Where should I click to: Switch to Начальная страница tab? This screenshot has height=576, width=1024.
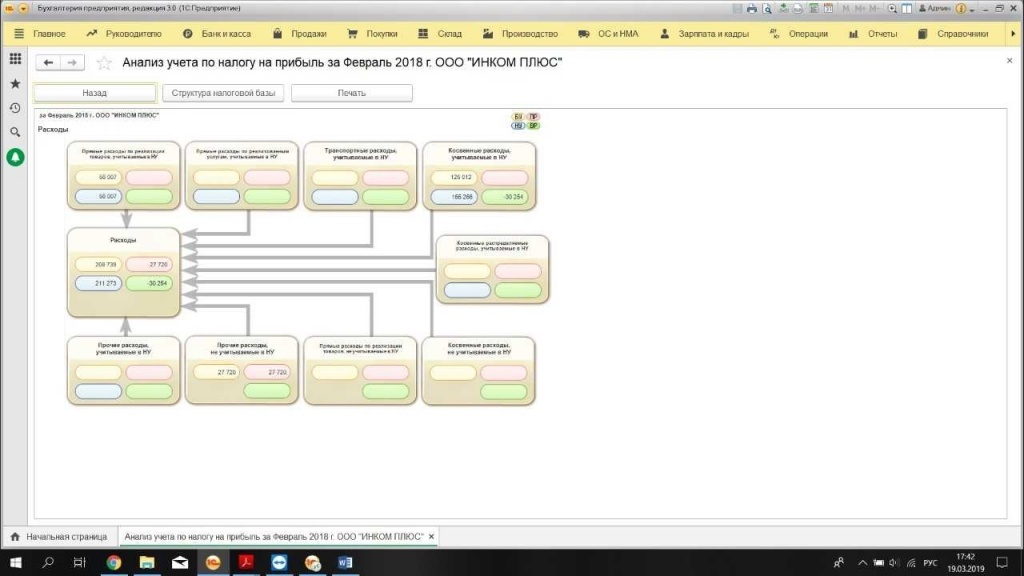59,537
